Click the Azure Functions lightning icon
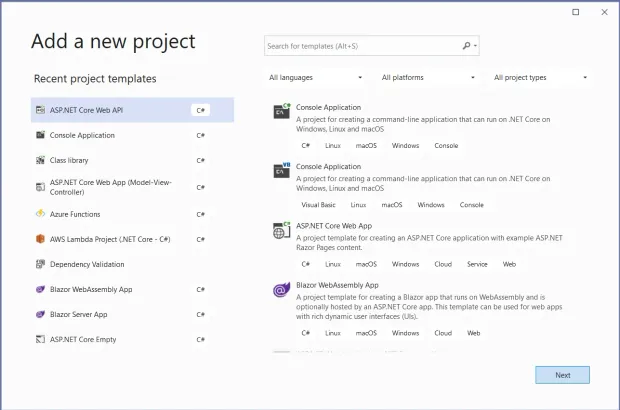 [40, 214]
